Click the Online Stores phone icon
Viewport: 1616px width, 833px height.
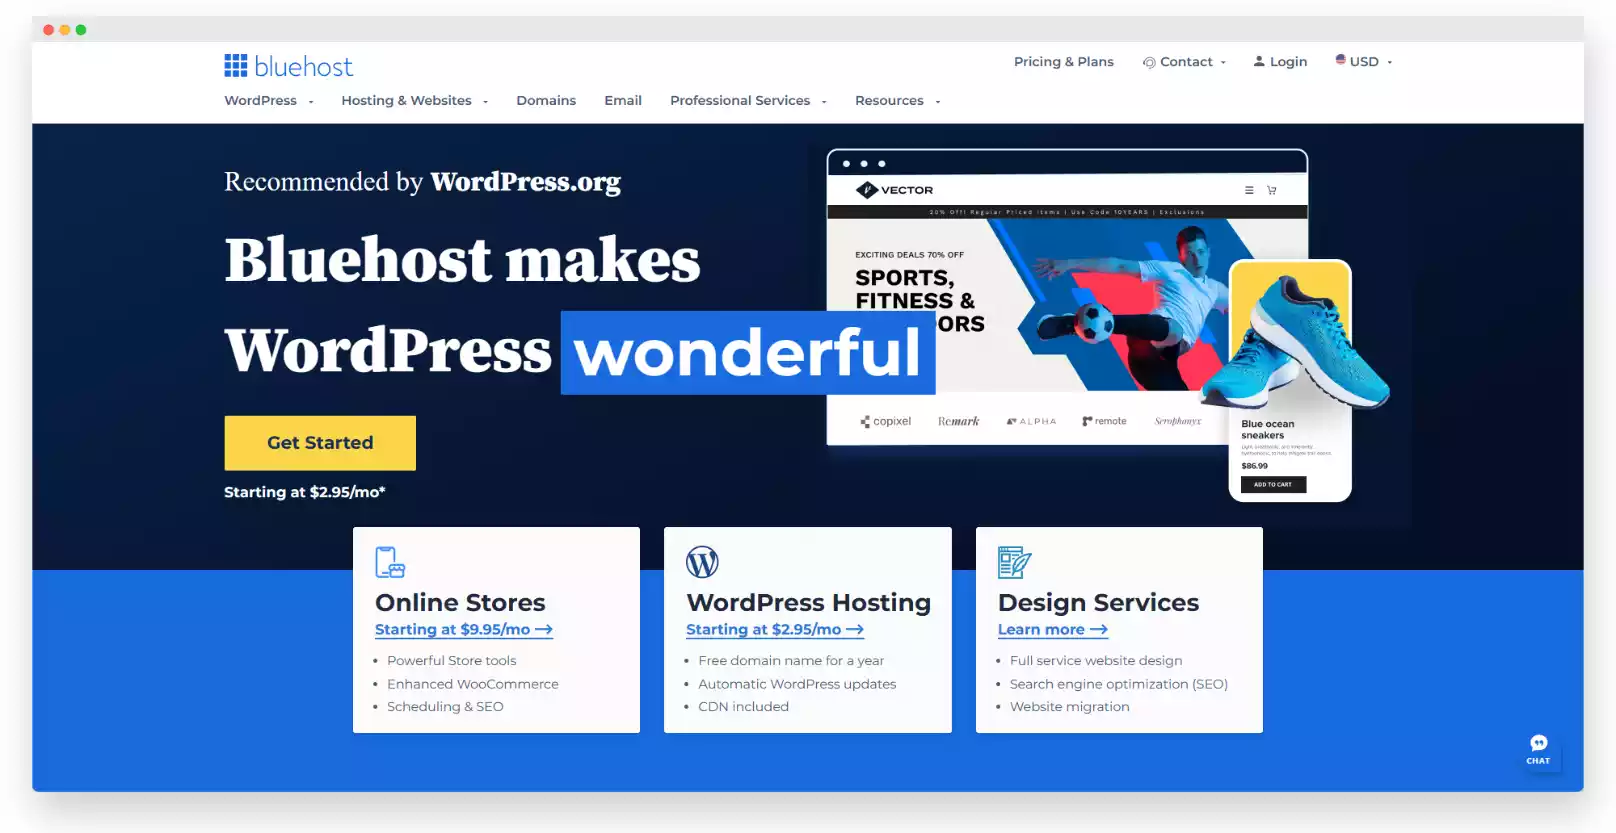(390, 562)
